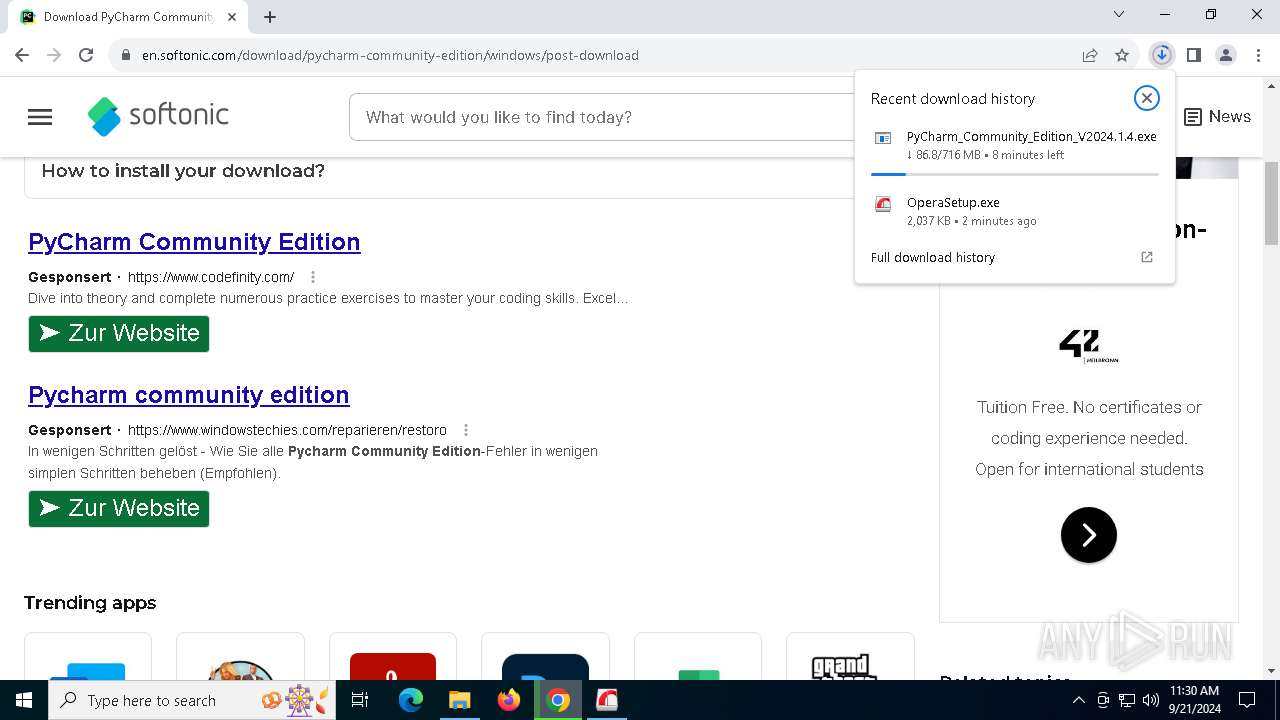Open options for windowstechies ad
1280x720 pixels.
466,430
